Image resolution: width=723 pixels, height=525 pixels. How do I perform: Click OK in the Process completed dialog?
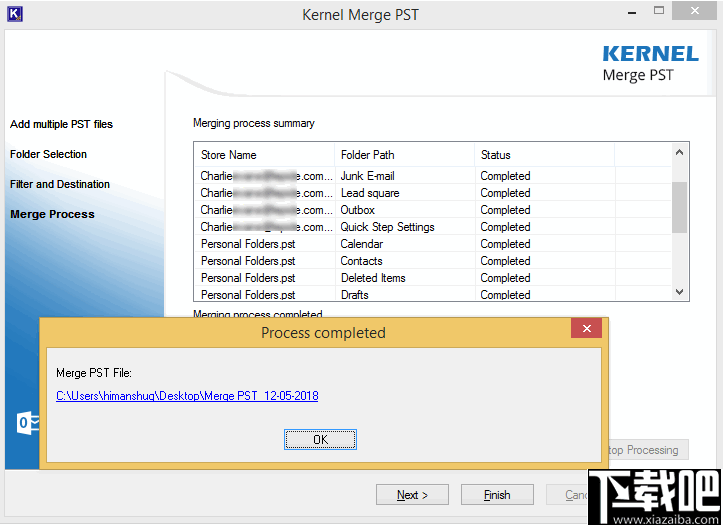(x=320, y=439)
